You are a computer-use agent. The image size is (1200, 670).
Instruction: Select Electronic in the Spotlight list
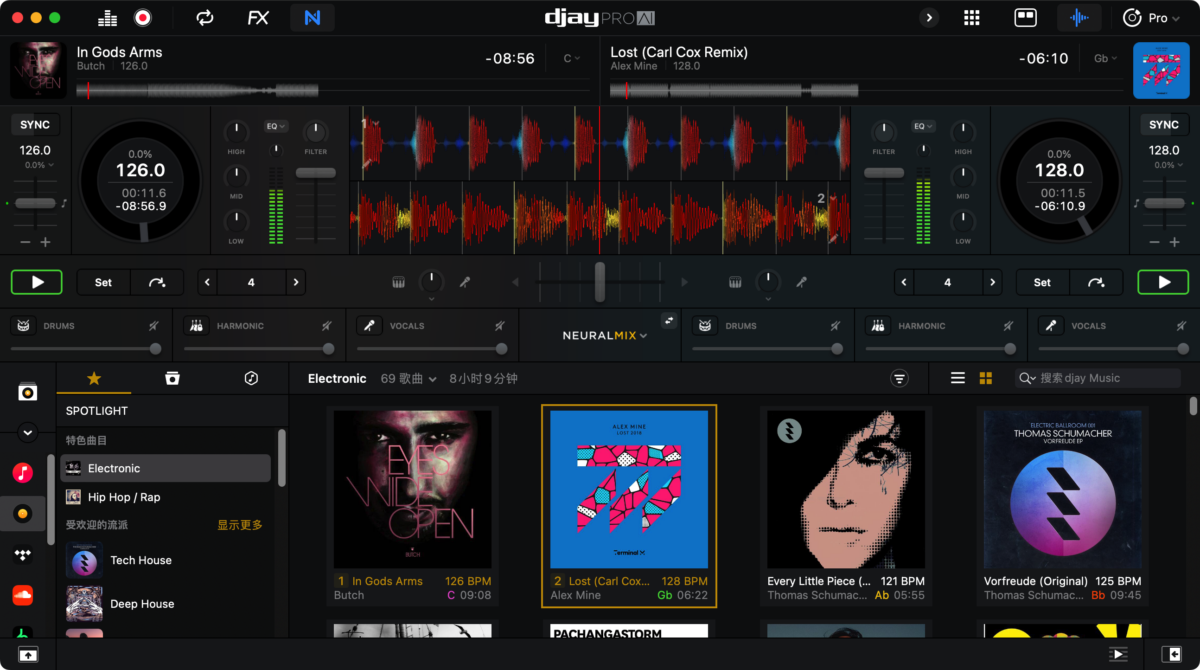166,468
